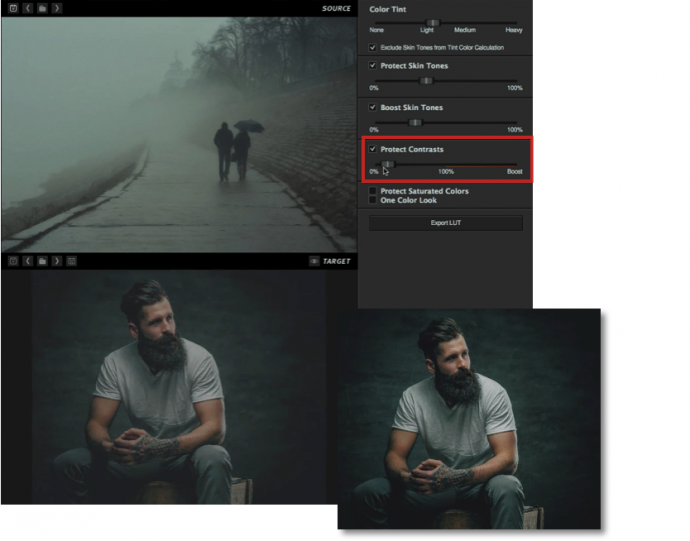Disable the Boost Skin Tones checkbox
The width and height of the screenshot is (690, 541).
[373, 107]
